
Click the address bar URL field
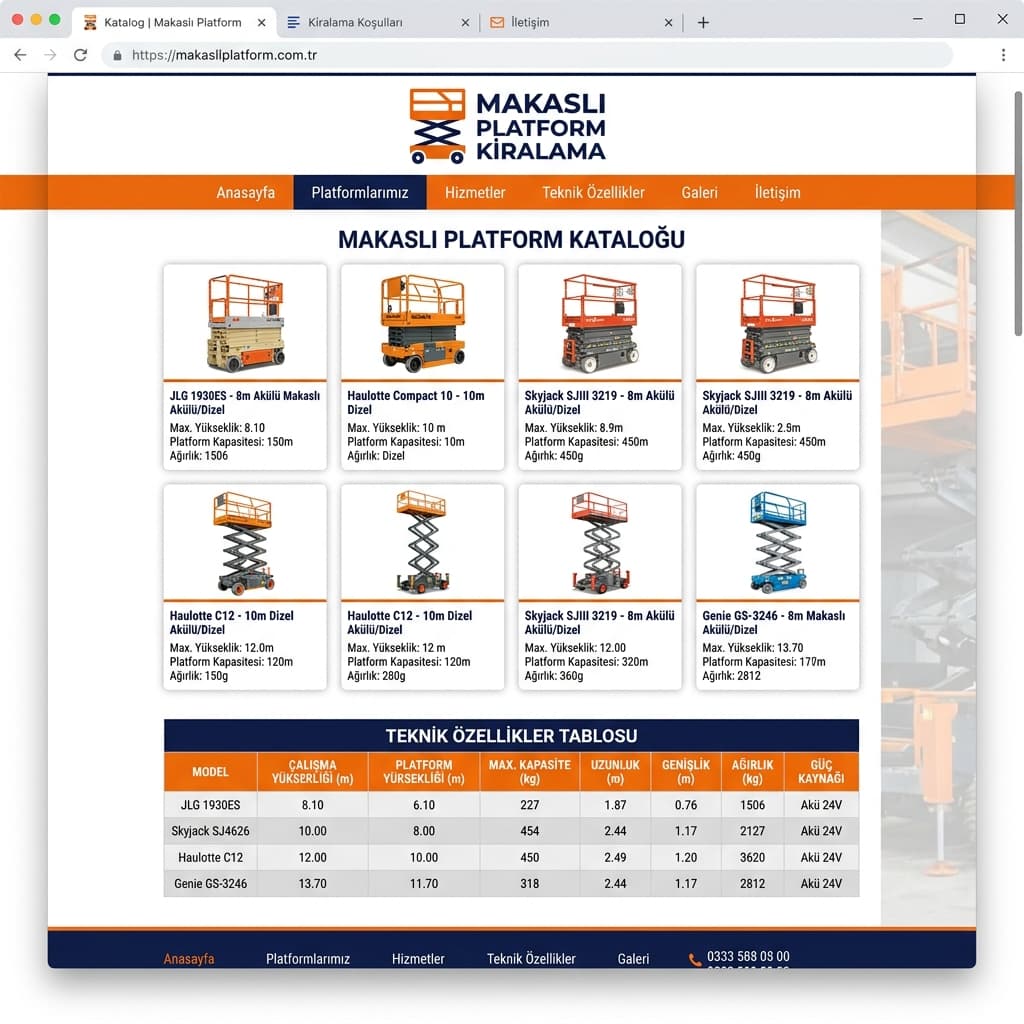tap(526, 55)
